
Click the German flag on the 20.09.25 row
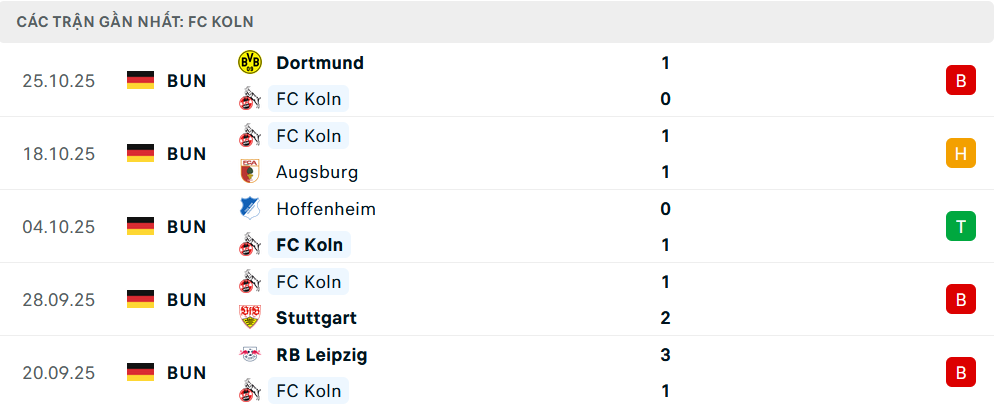point(140,373)
